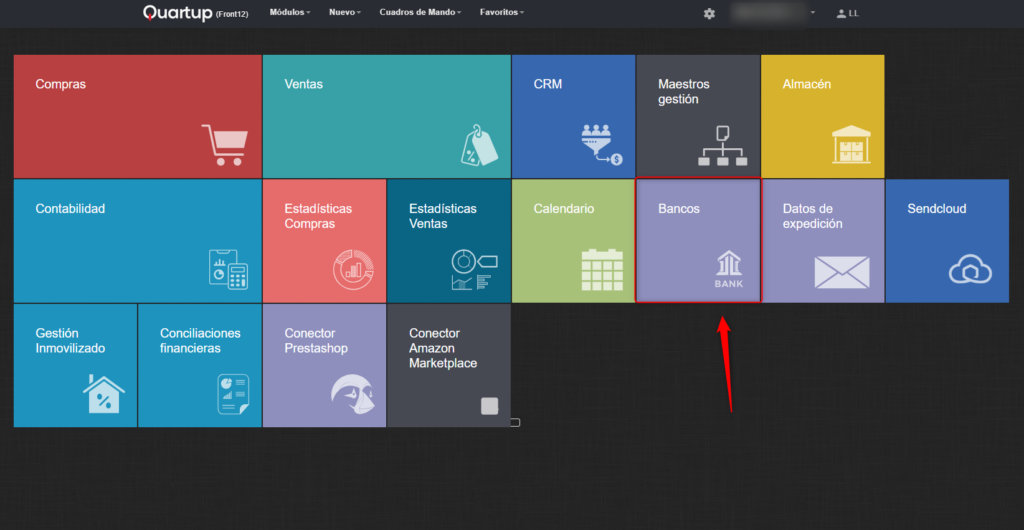The width and height of the screenshot is (1024, 530).
Task: Click the shopping cart icon in Compras
Action: (x=222, y=145)
